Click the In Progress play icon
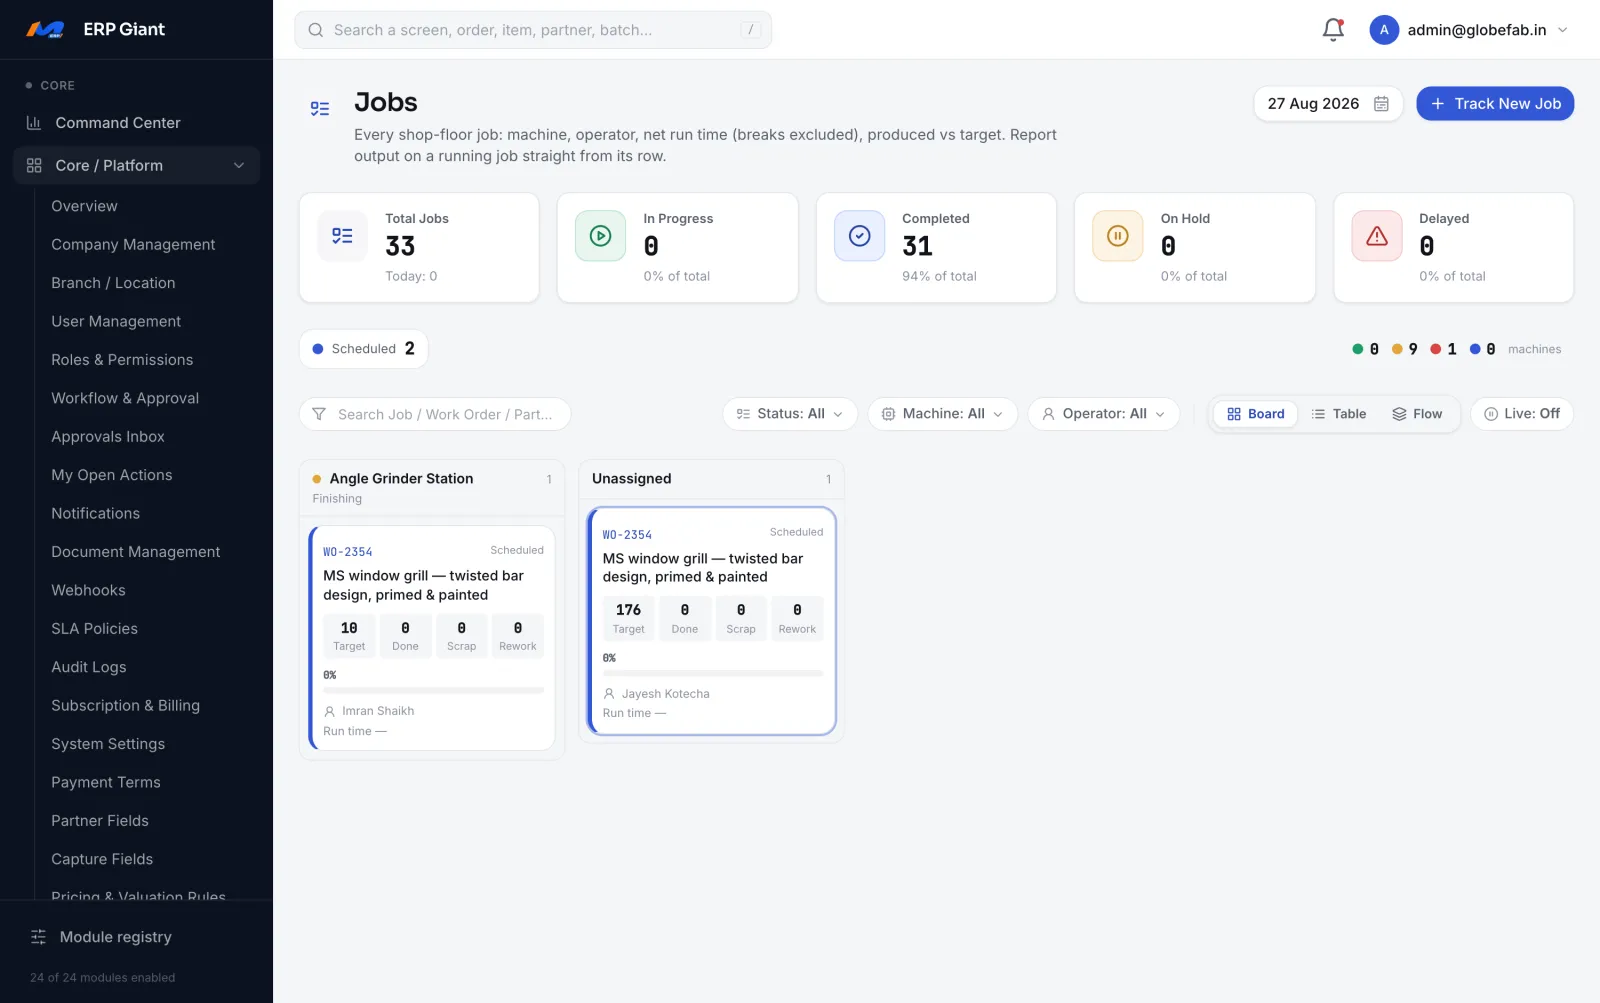 600,236
